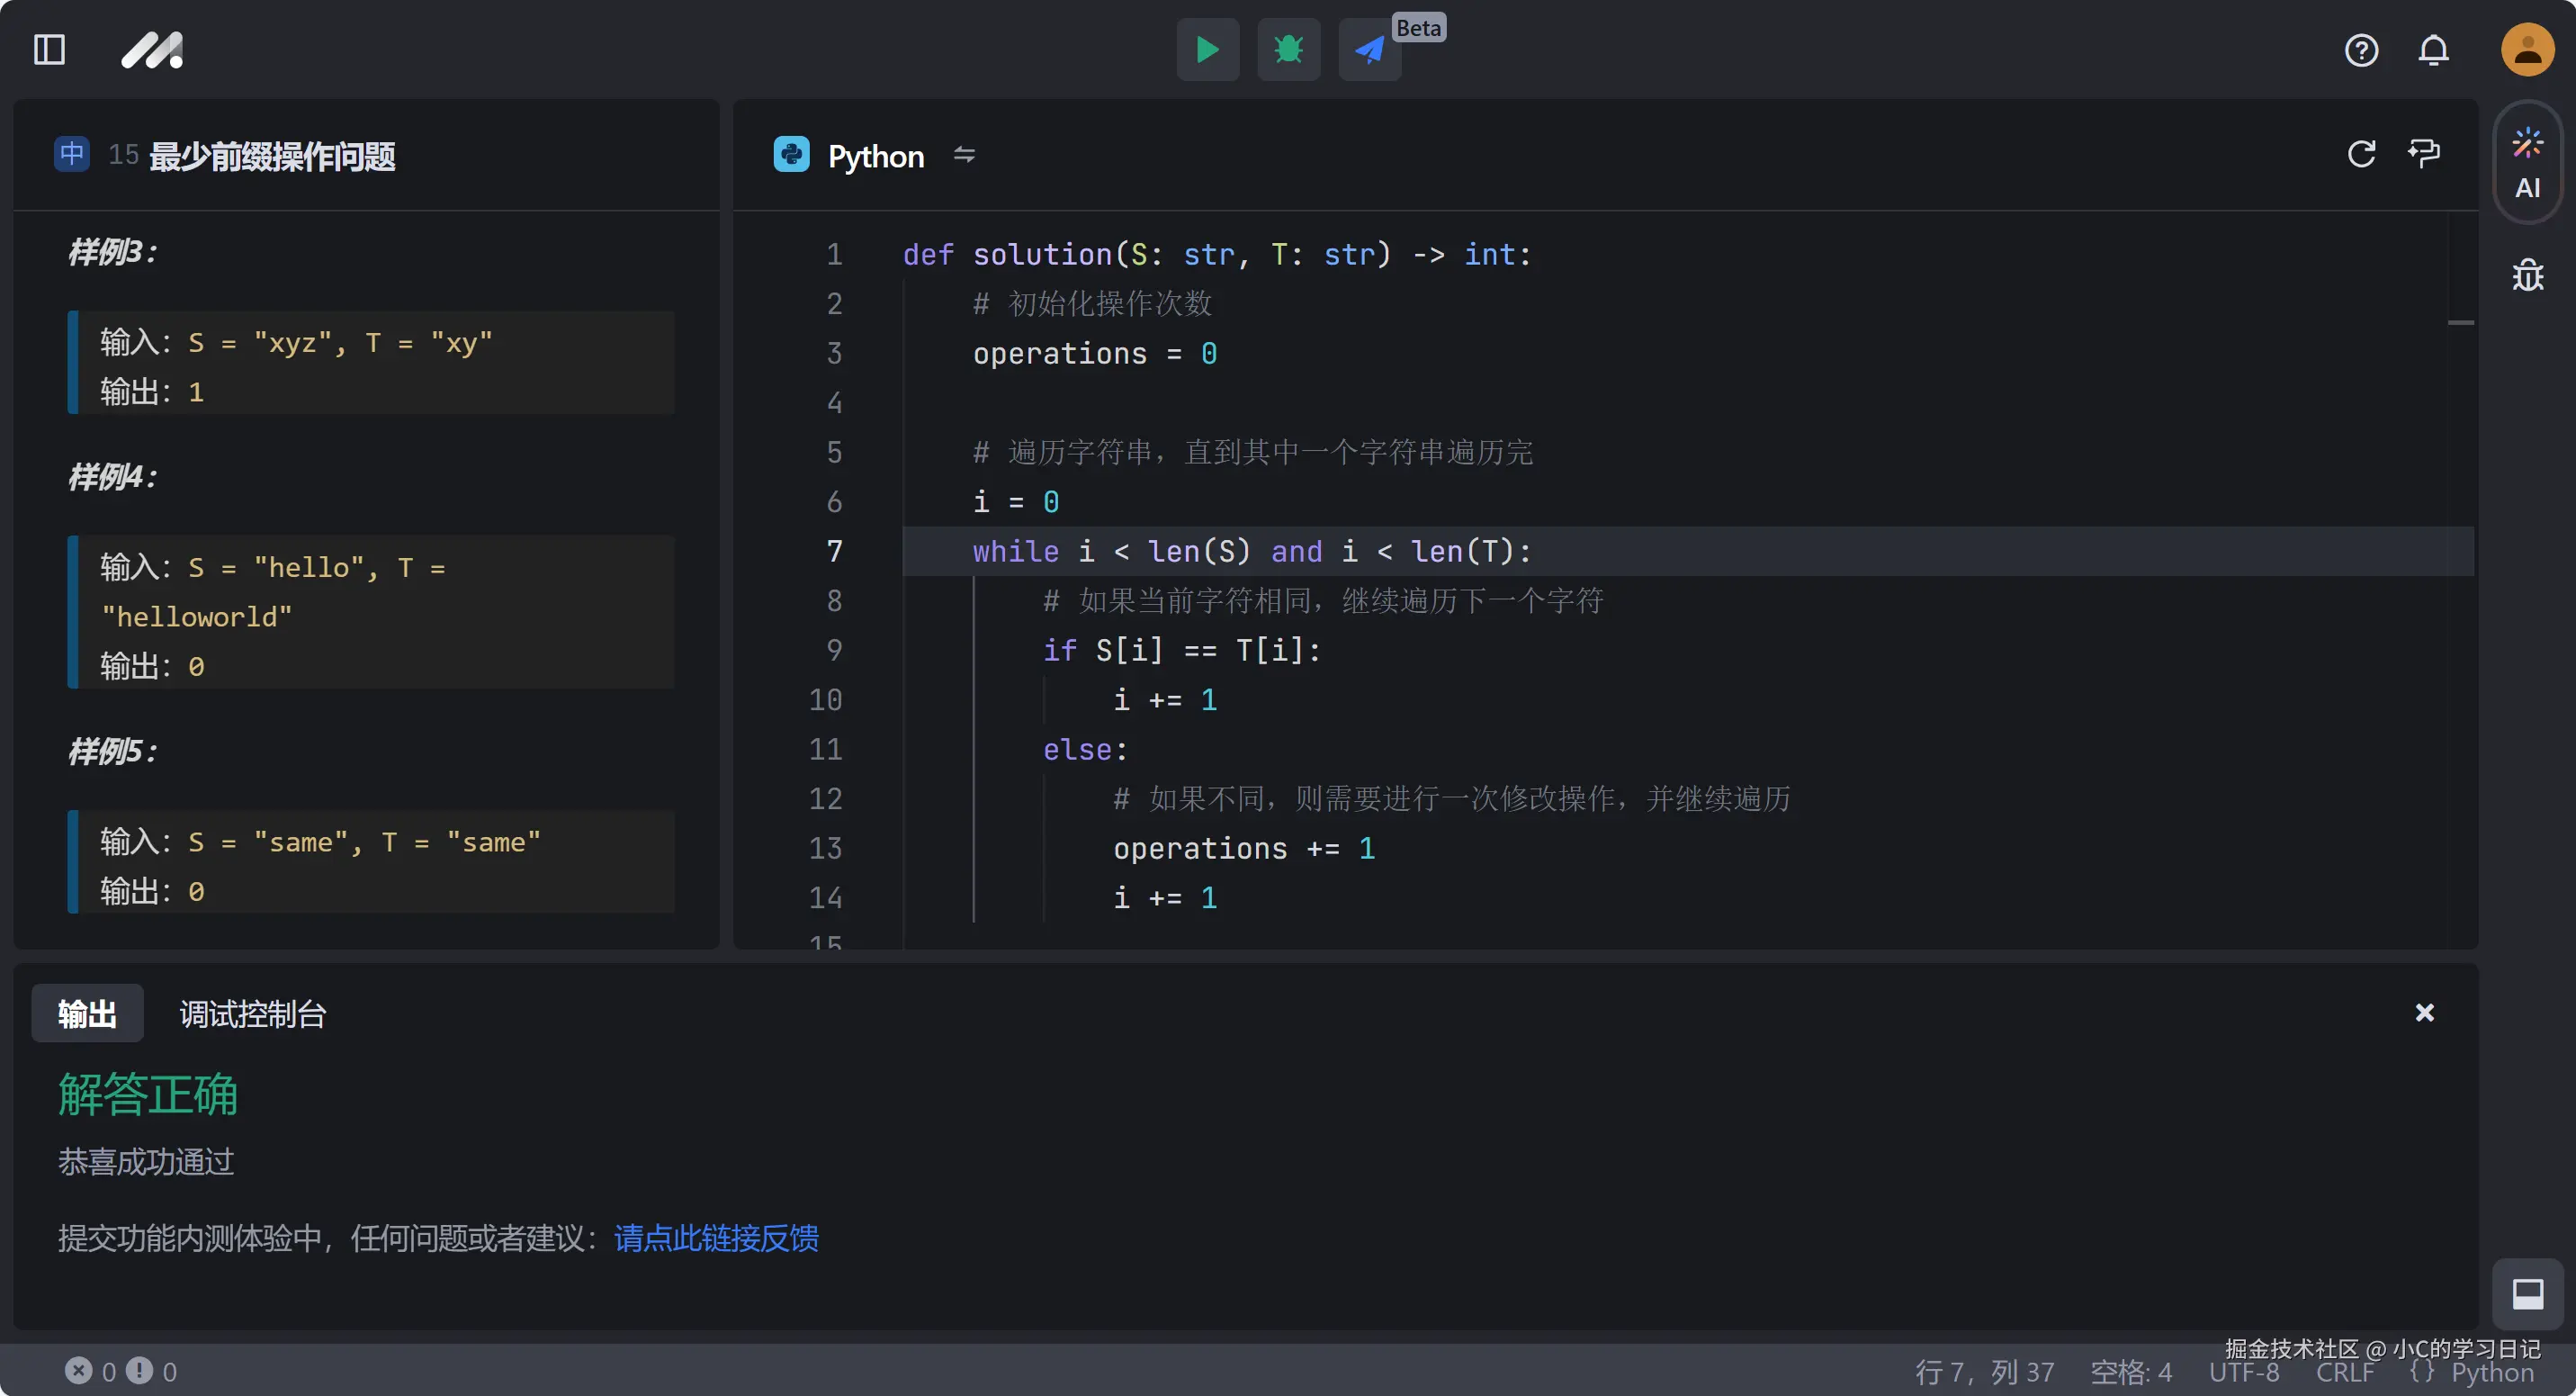
Task: Switch programming language next to Python
Action: point(964,155)
